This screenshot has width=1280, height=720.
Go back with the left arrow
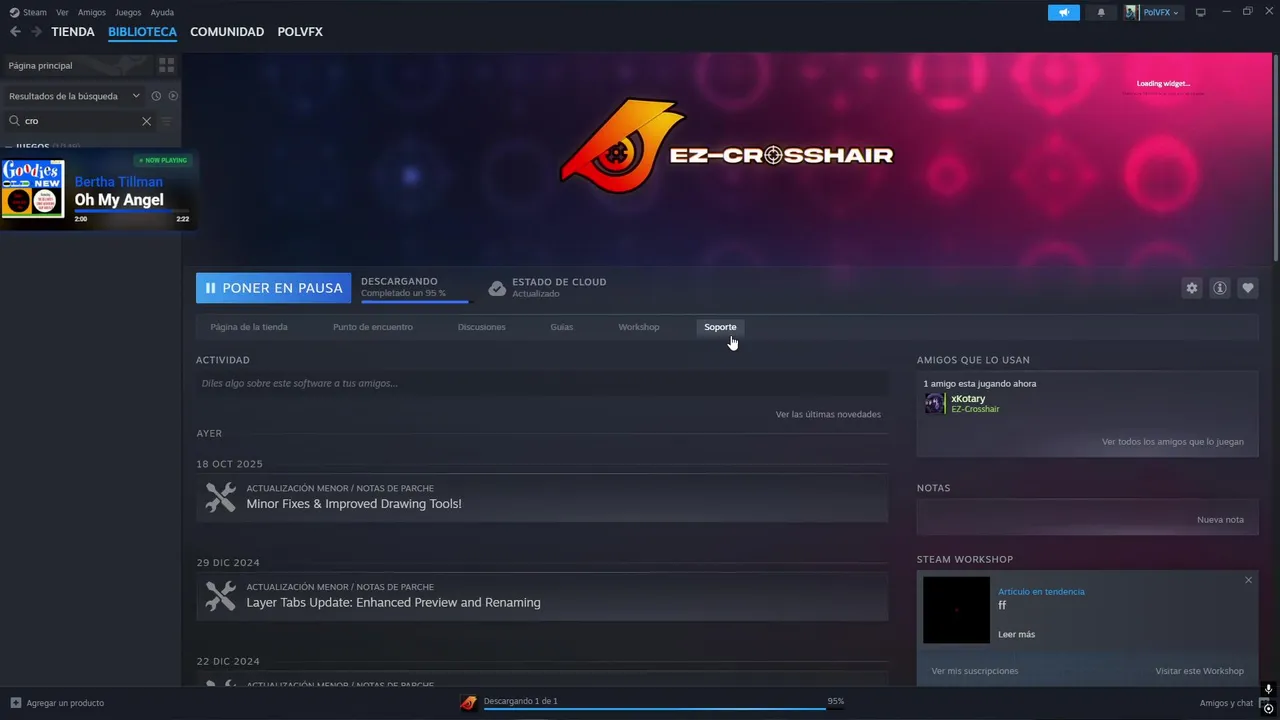[15, 32]
